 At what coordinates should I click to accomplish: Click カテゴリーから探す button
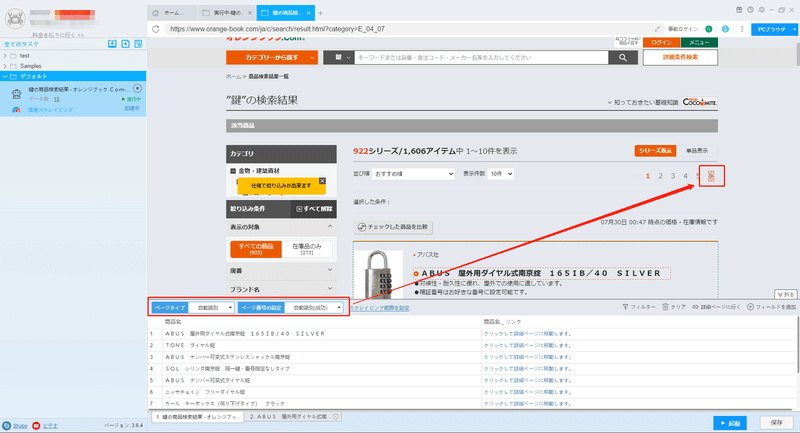[x=272, y=58]
